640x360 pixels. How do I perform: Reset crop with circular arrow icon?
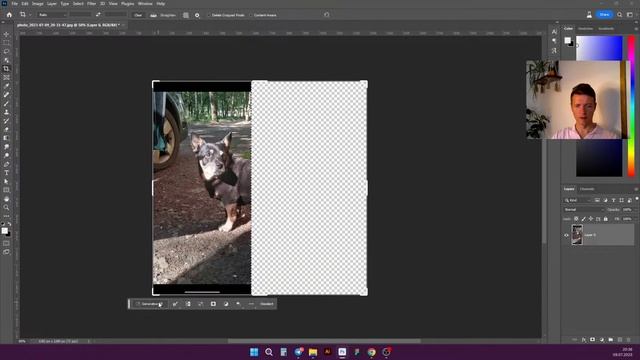[327, 15]
